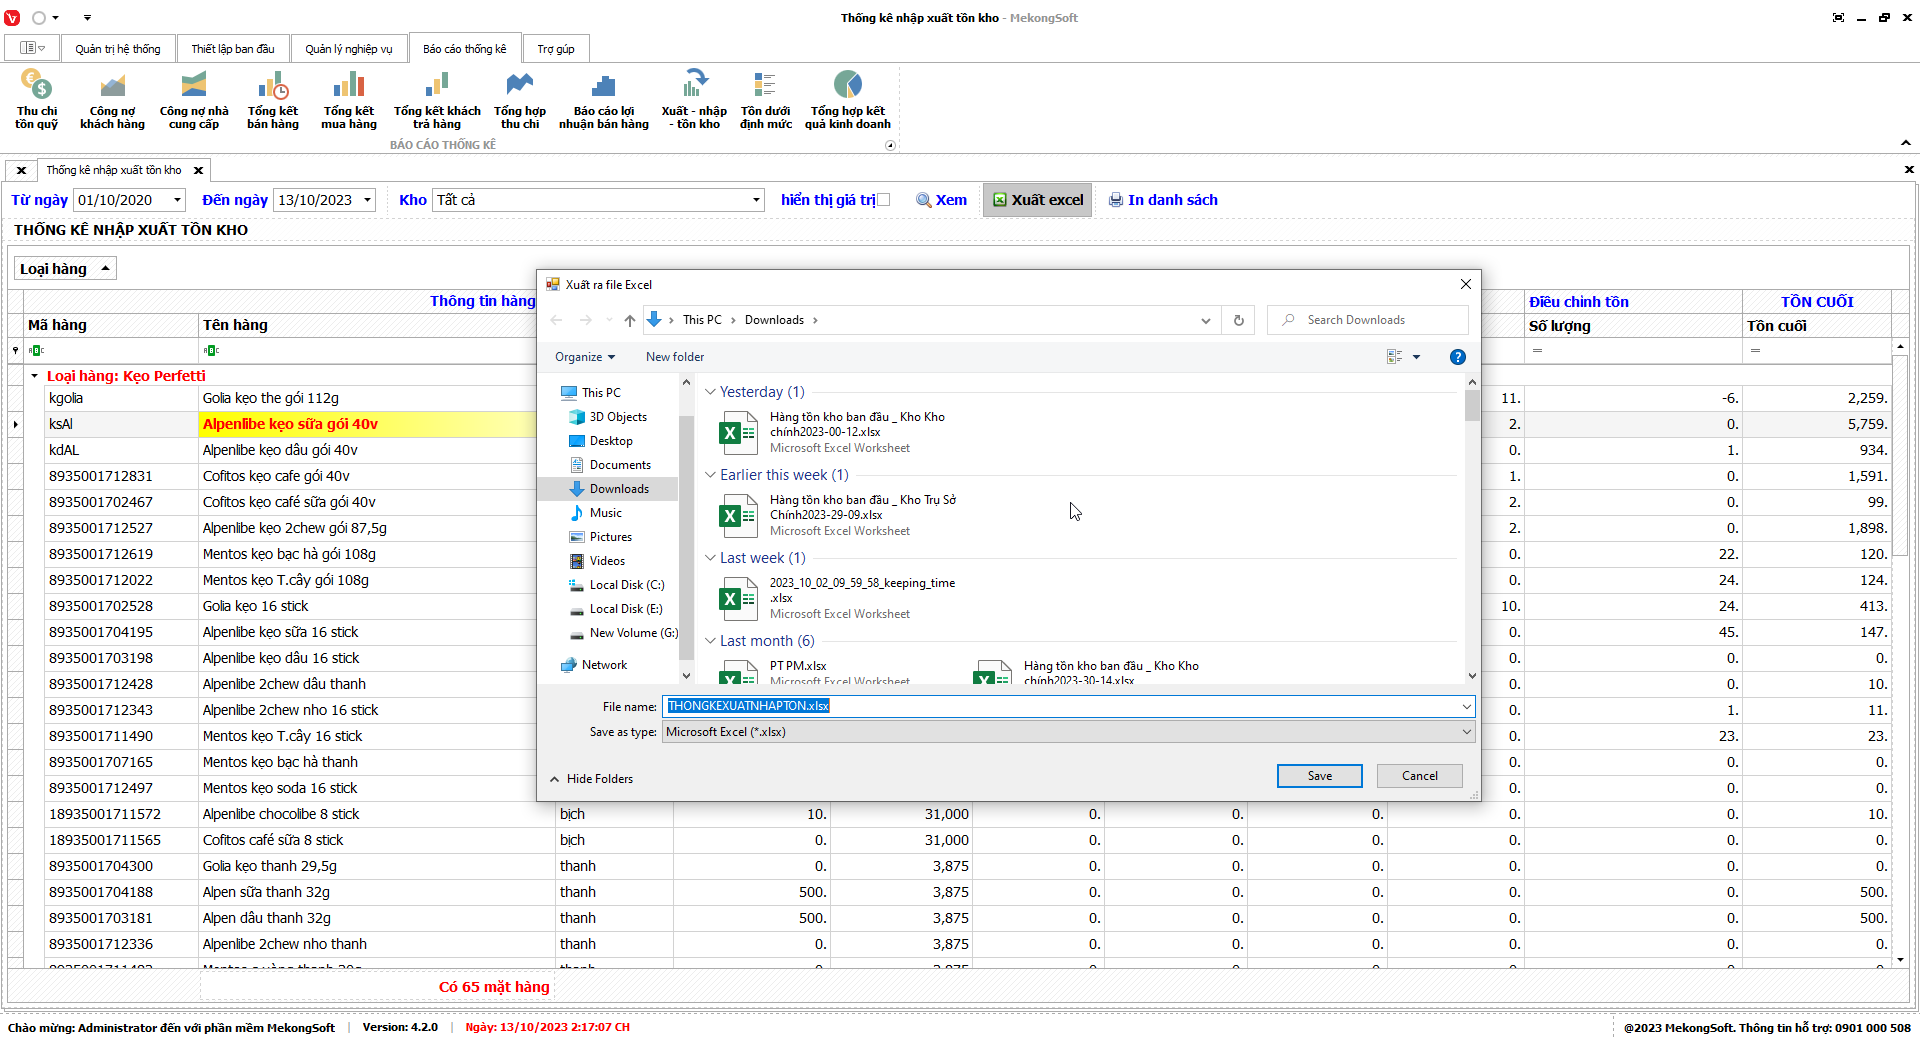Open Xuất - nhập - tồn kho report
Image resolution: width=1920 pixels, height=1039 pixels.
click(x=694, y=100)
